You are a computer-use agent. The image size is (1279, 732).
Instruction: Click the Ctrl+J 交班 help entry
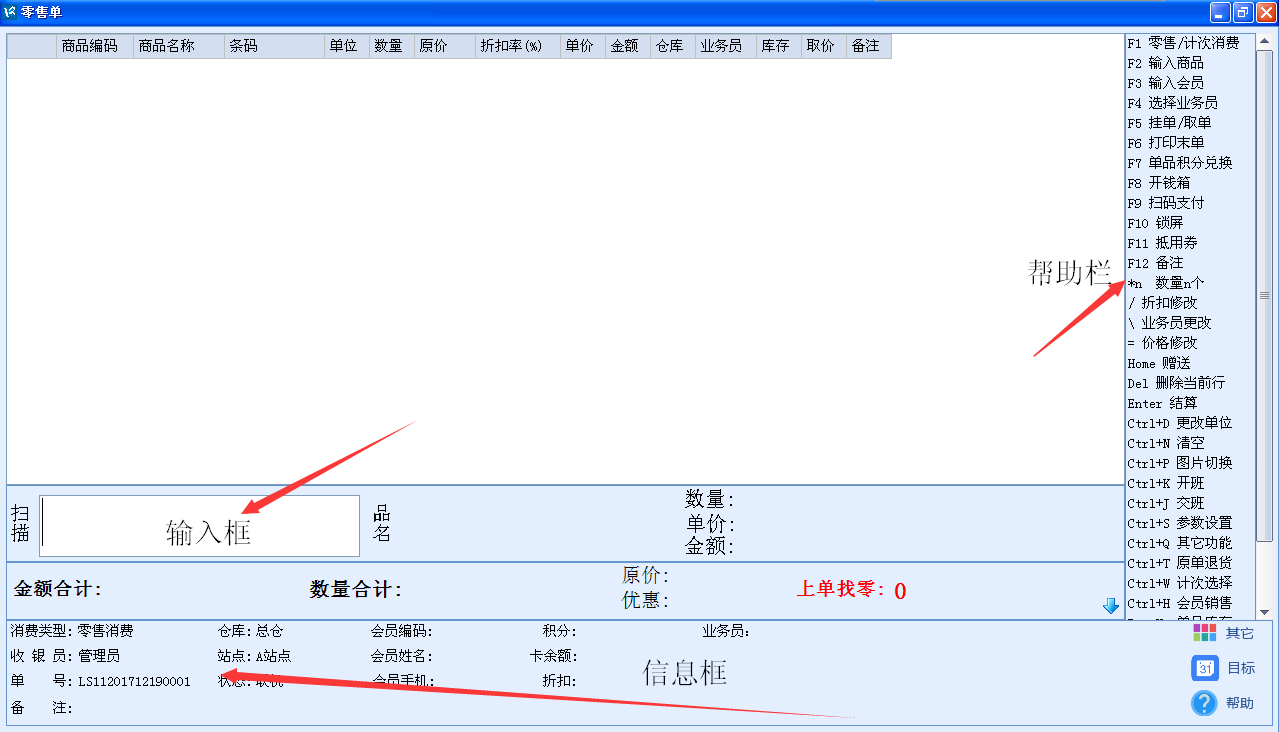click(1165, 503)
